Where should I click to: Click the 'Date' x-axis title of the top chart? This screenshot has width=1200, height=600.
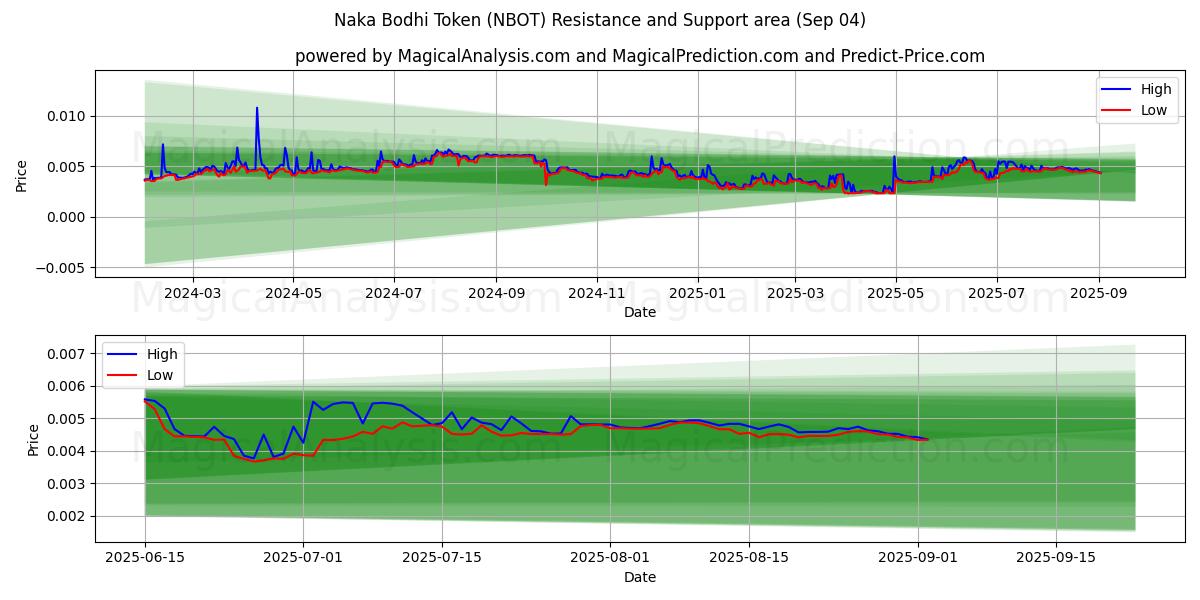640,312
